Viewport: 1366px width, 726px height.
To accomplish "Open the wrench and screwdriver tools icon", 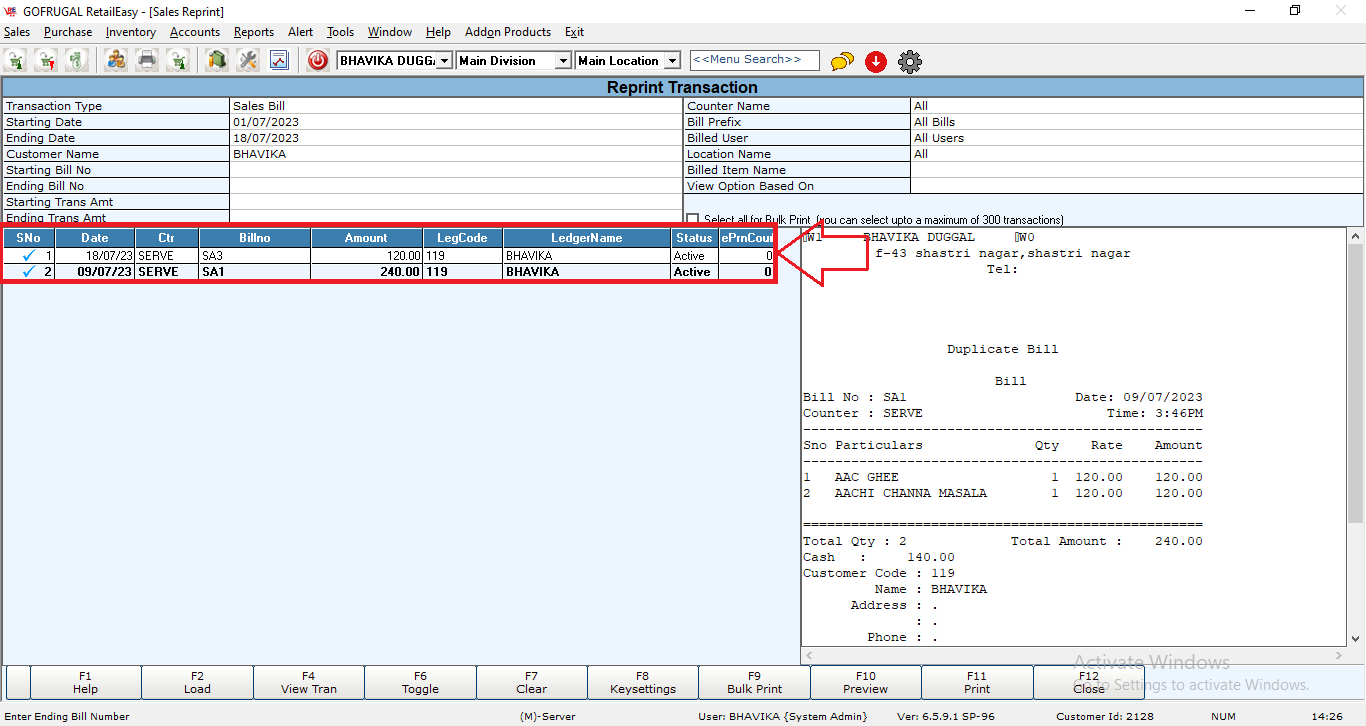I will (247, 61).
